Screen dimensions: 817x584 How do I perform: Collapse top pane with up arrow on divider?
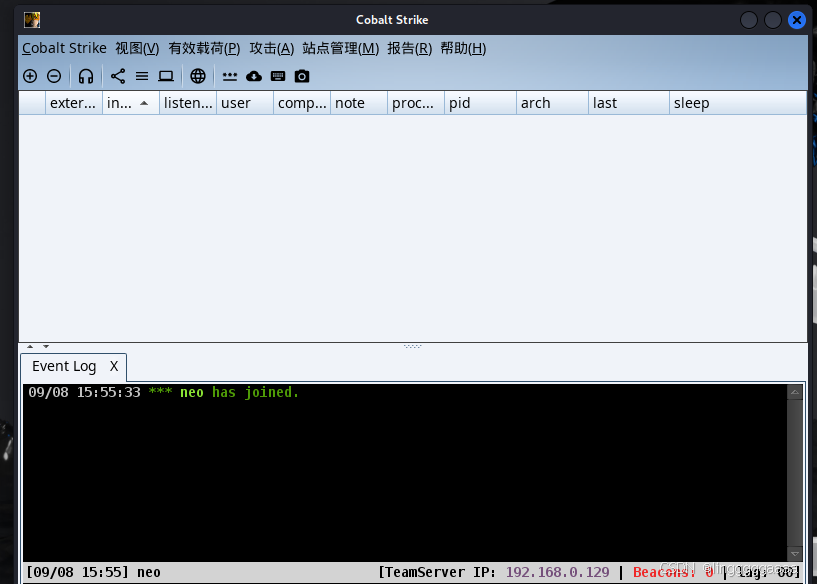30,346
